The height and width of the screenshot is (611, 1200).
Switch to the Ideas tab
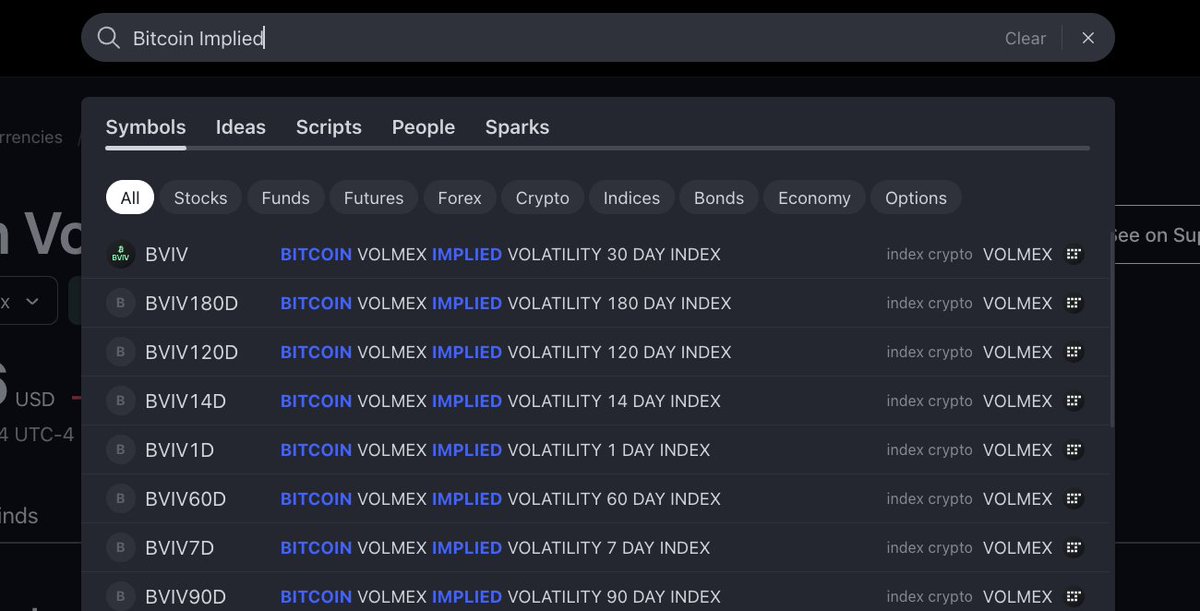click(x=241, y=127)
